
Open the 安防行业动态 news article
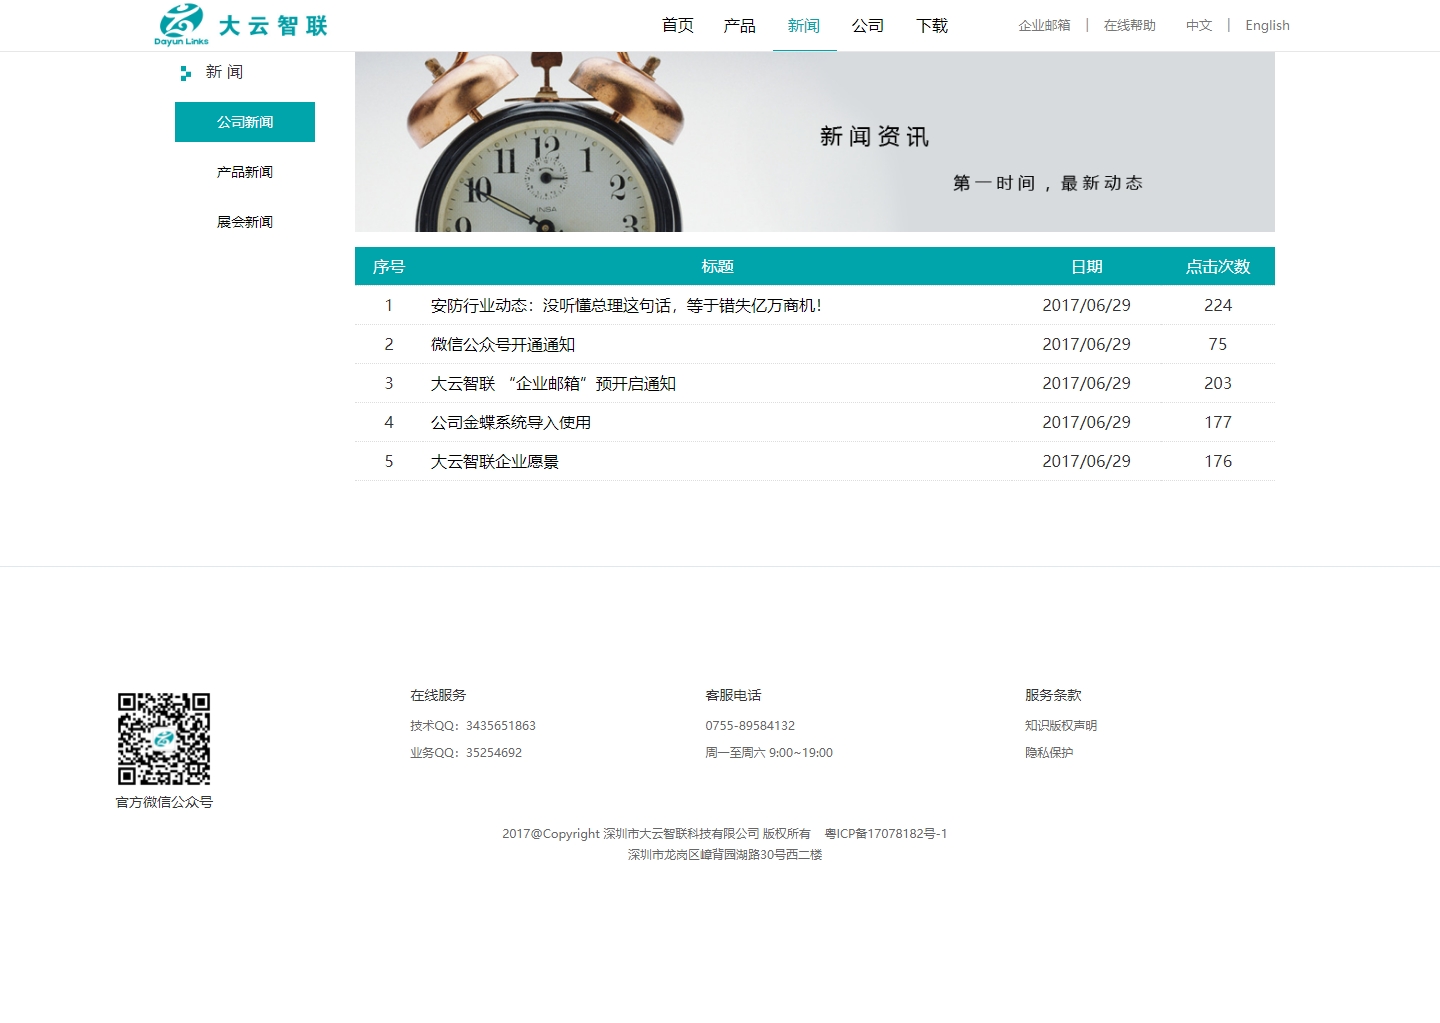(626, 306)
